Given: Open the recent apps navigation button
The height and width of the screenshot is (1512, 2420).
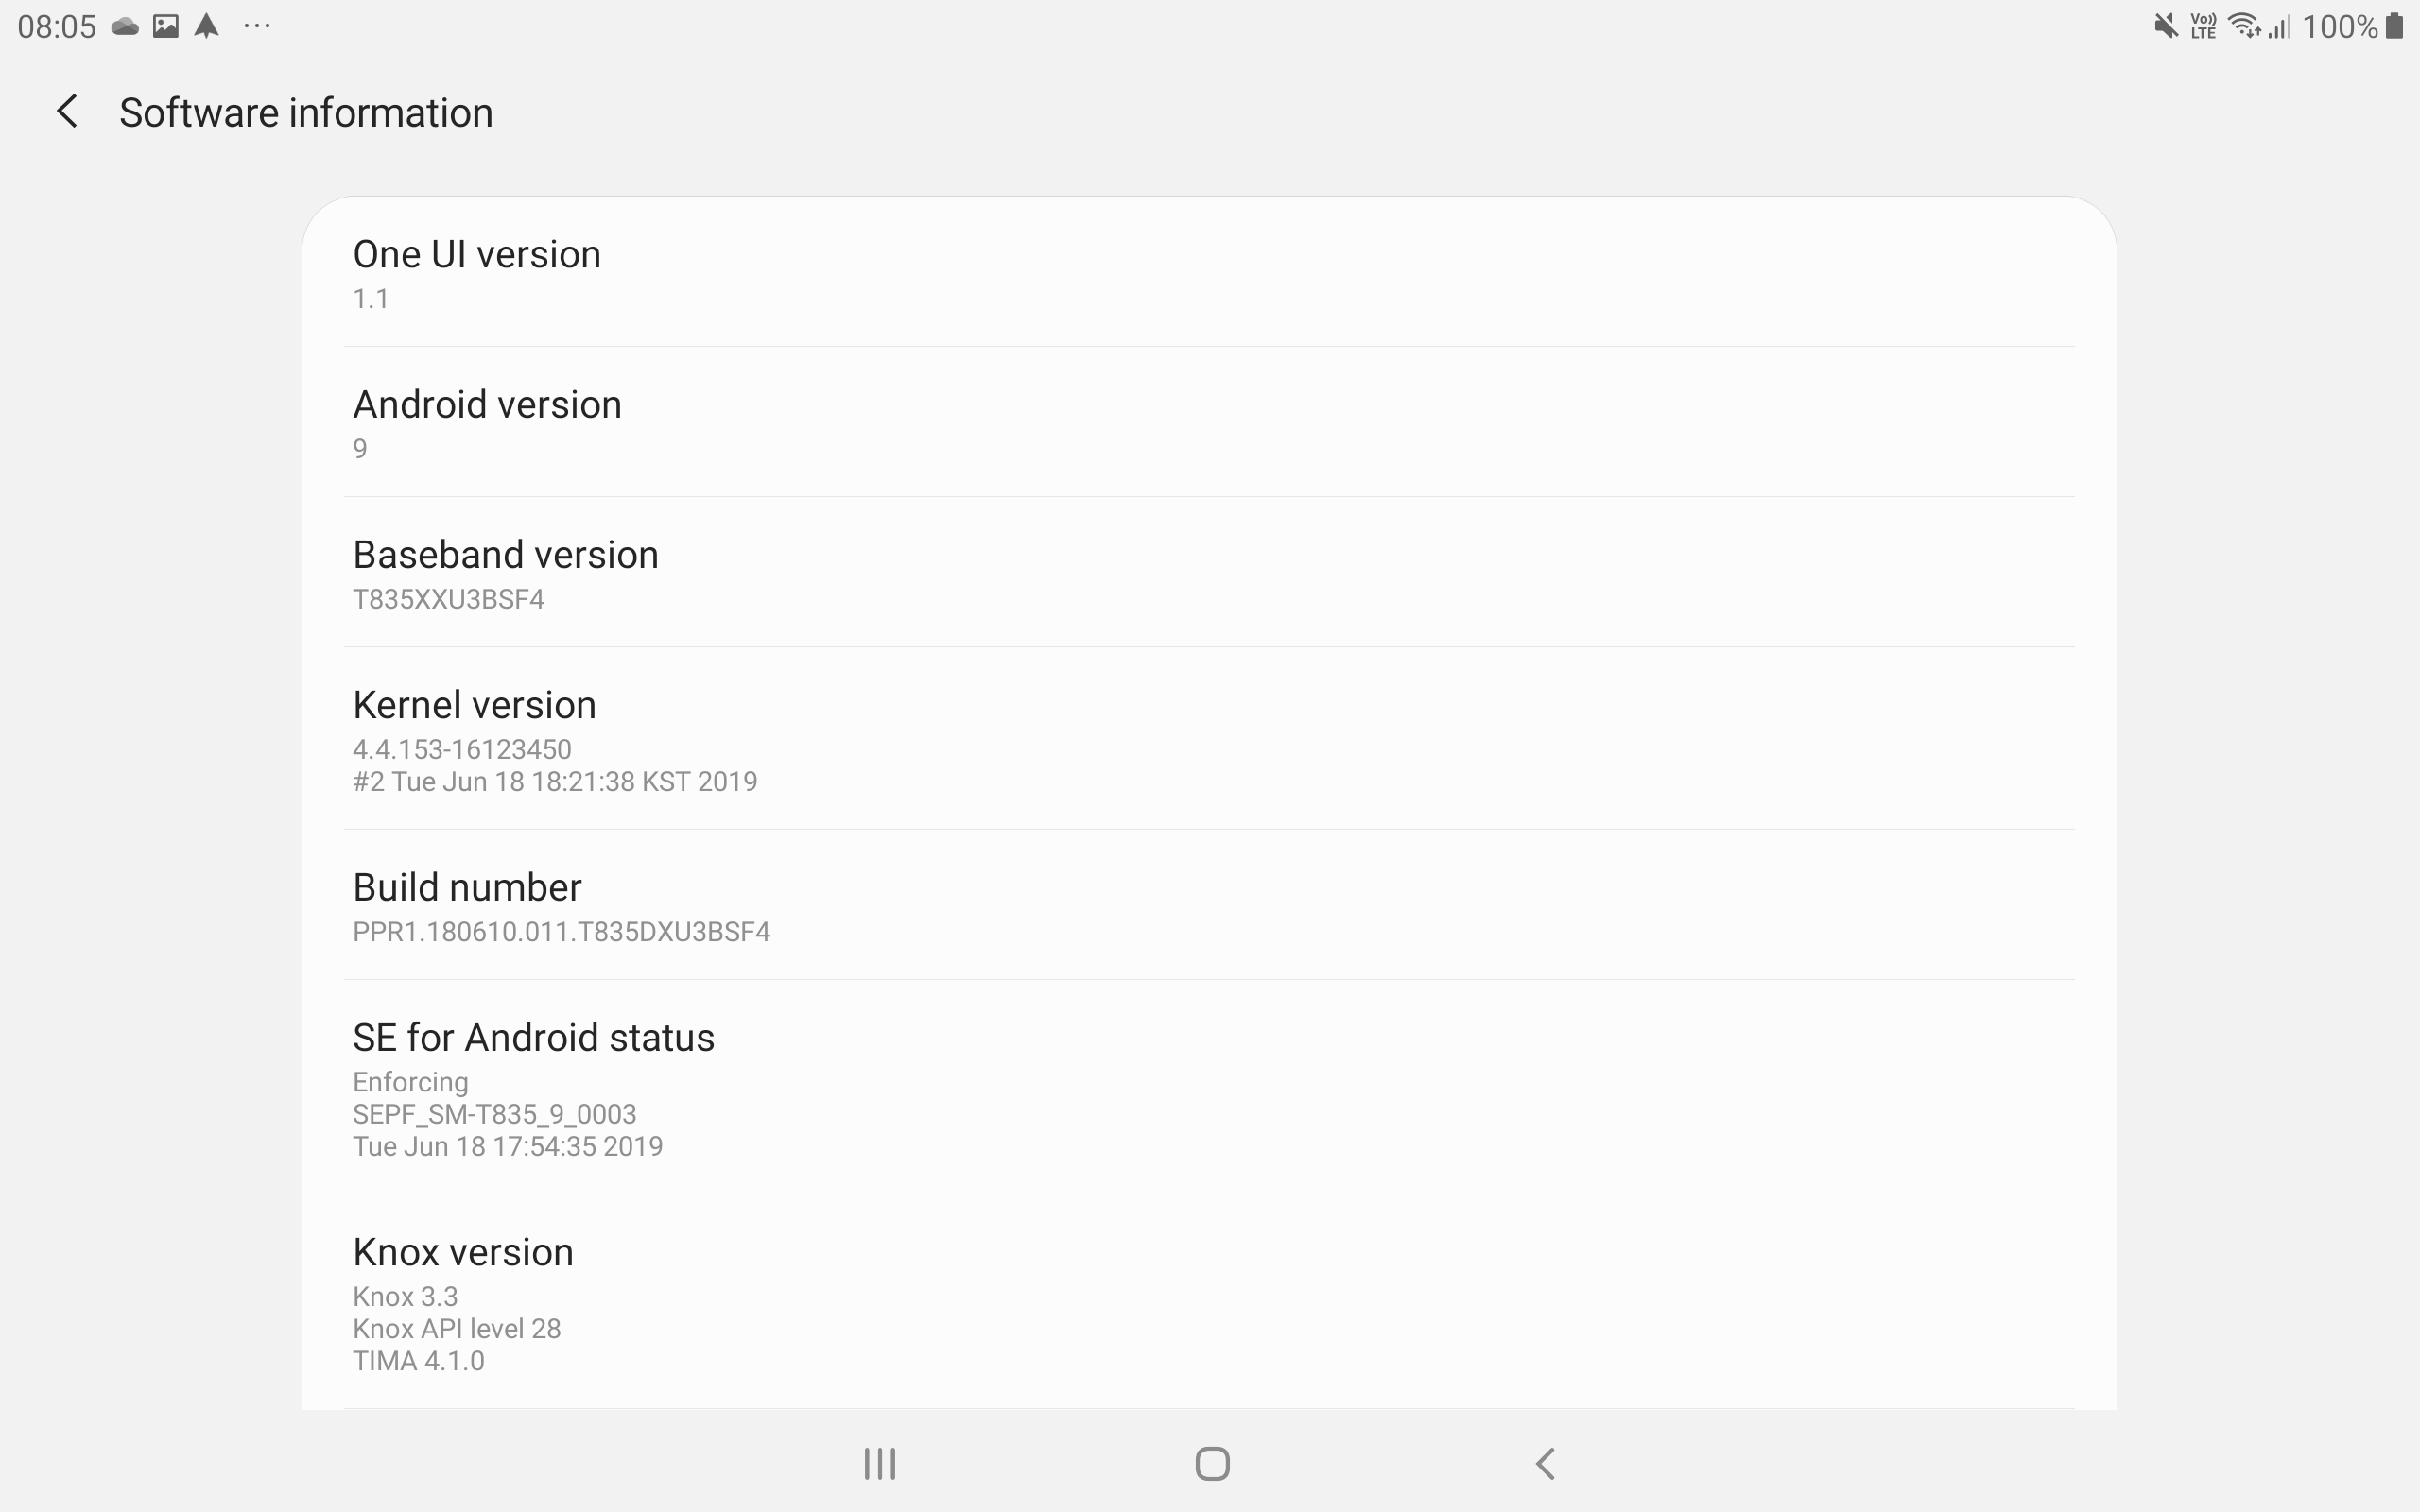Looking at the screenshot, I should pos(880,1463).
